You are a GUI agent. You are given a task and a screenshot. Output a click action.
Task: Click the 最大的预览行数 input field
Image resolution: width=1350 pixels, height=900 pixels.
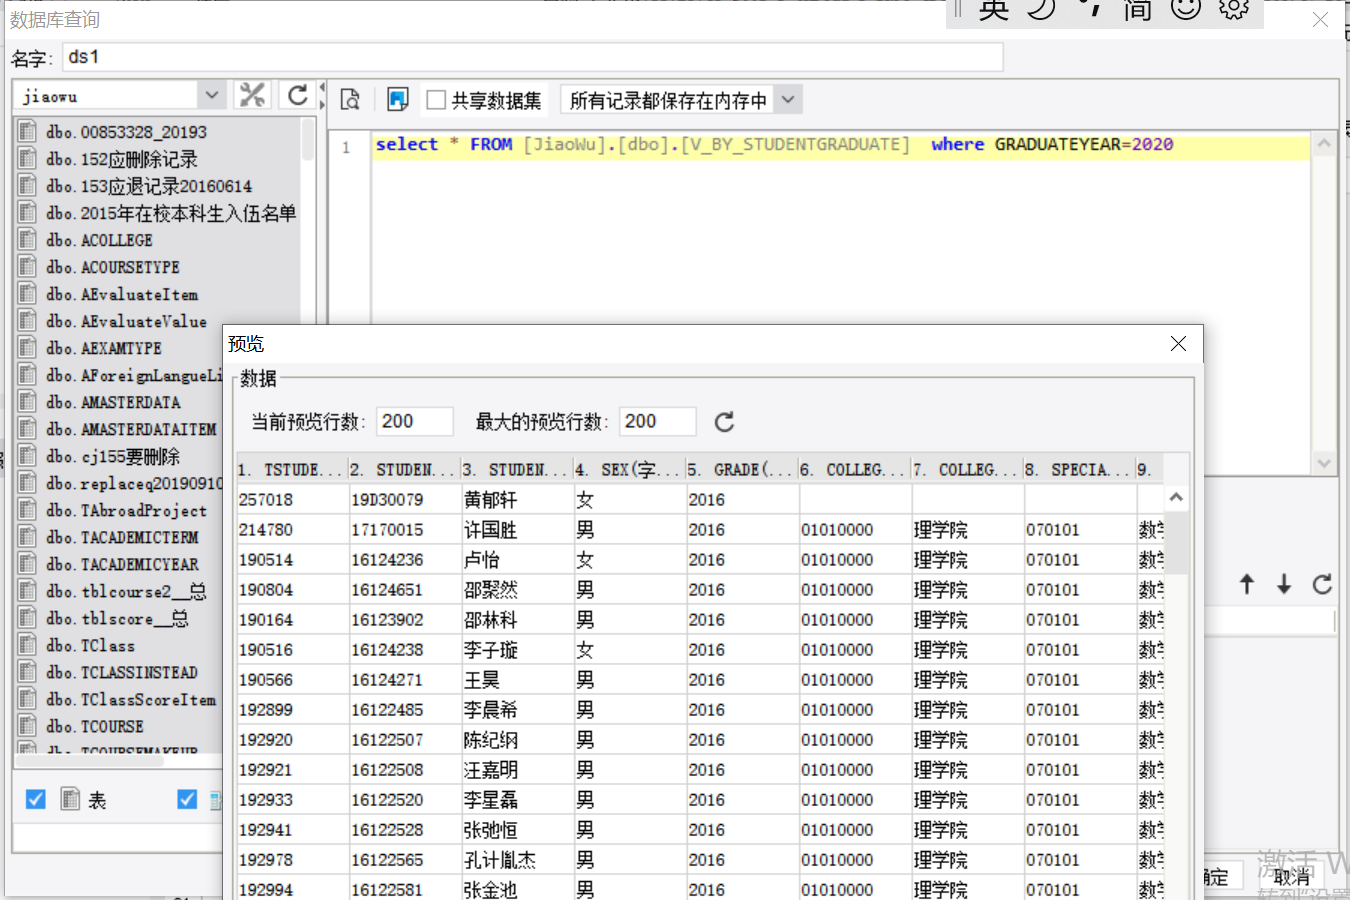(x=657, y=421)
